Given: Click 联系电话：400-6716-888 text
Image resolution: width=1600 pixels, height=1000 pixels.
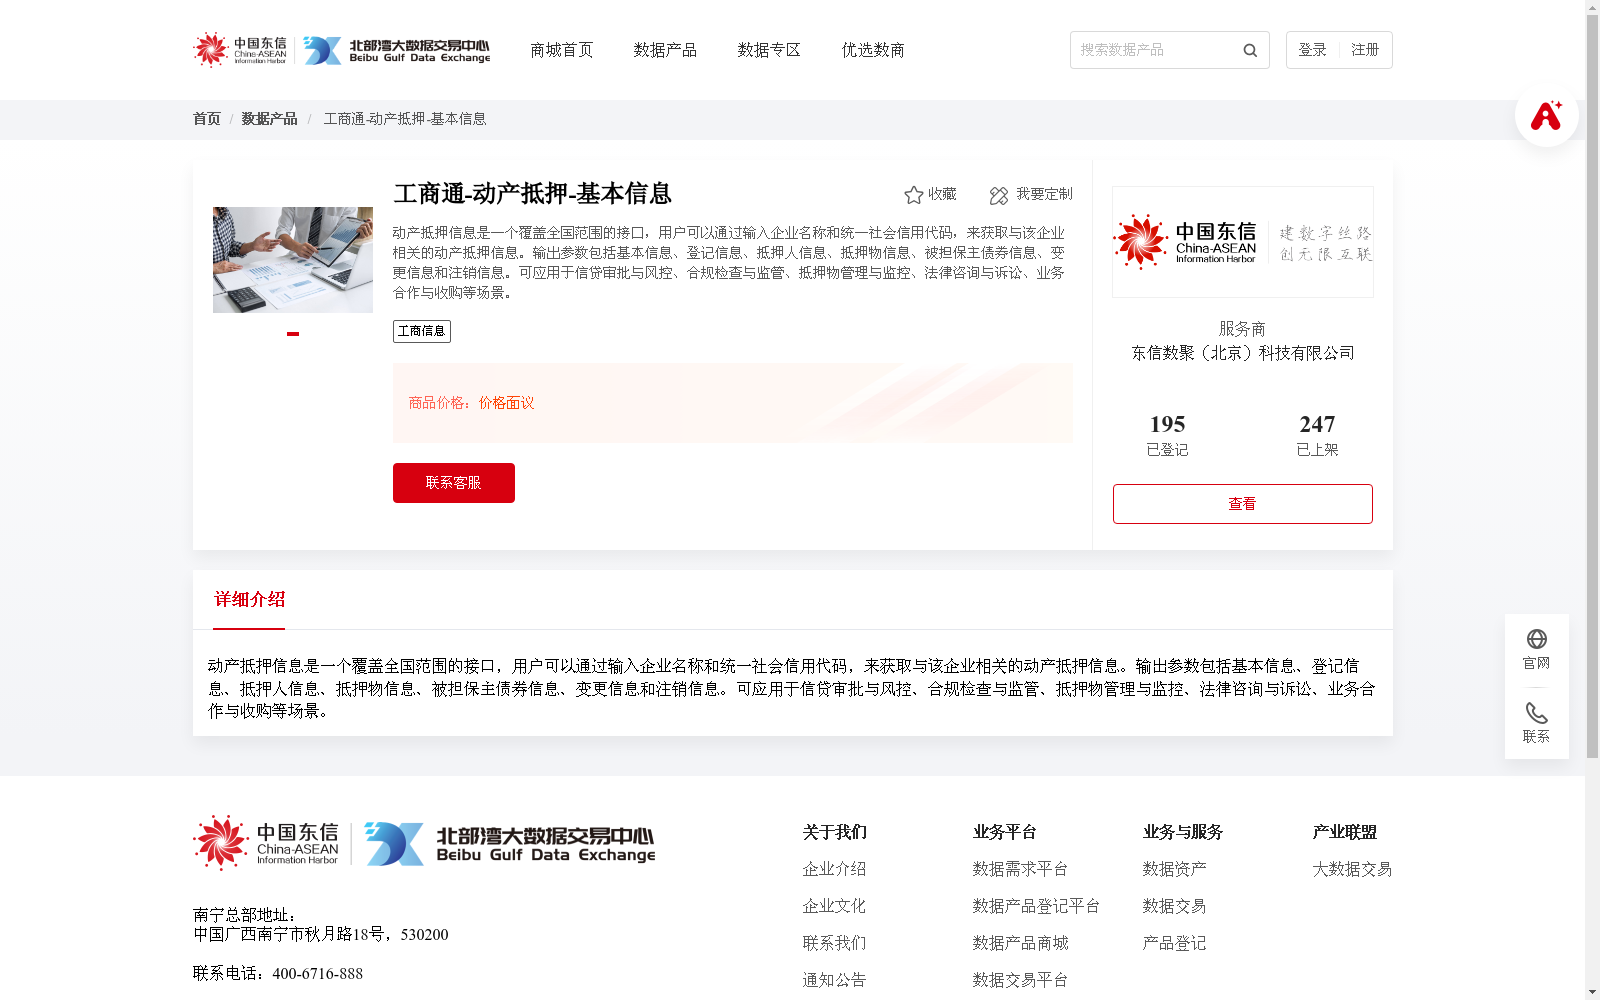Looking at the screenshot, I should 278,974.
